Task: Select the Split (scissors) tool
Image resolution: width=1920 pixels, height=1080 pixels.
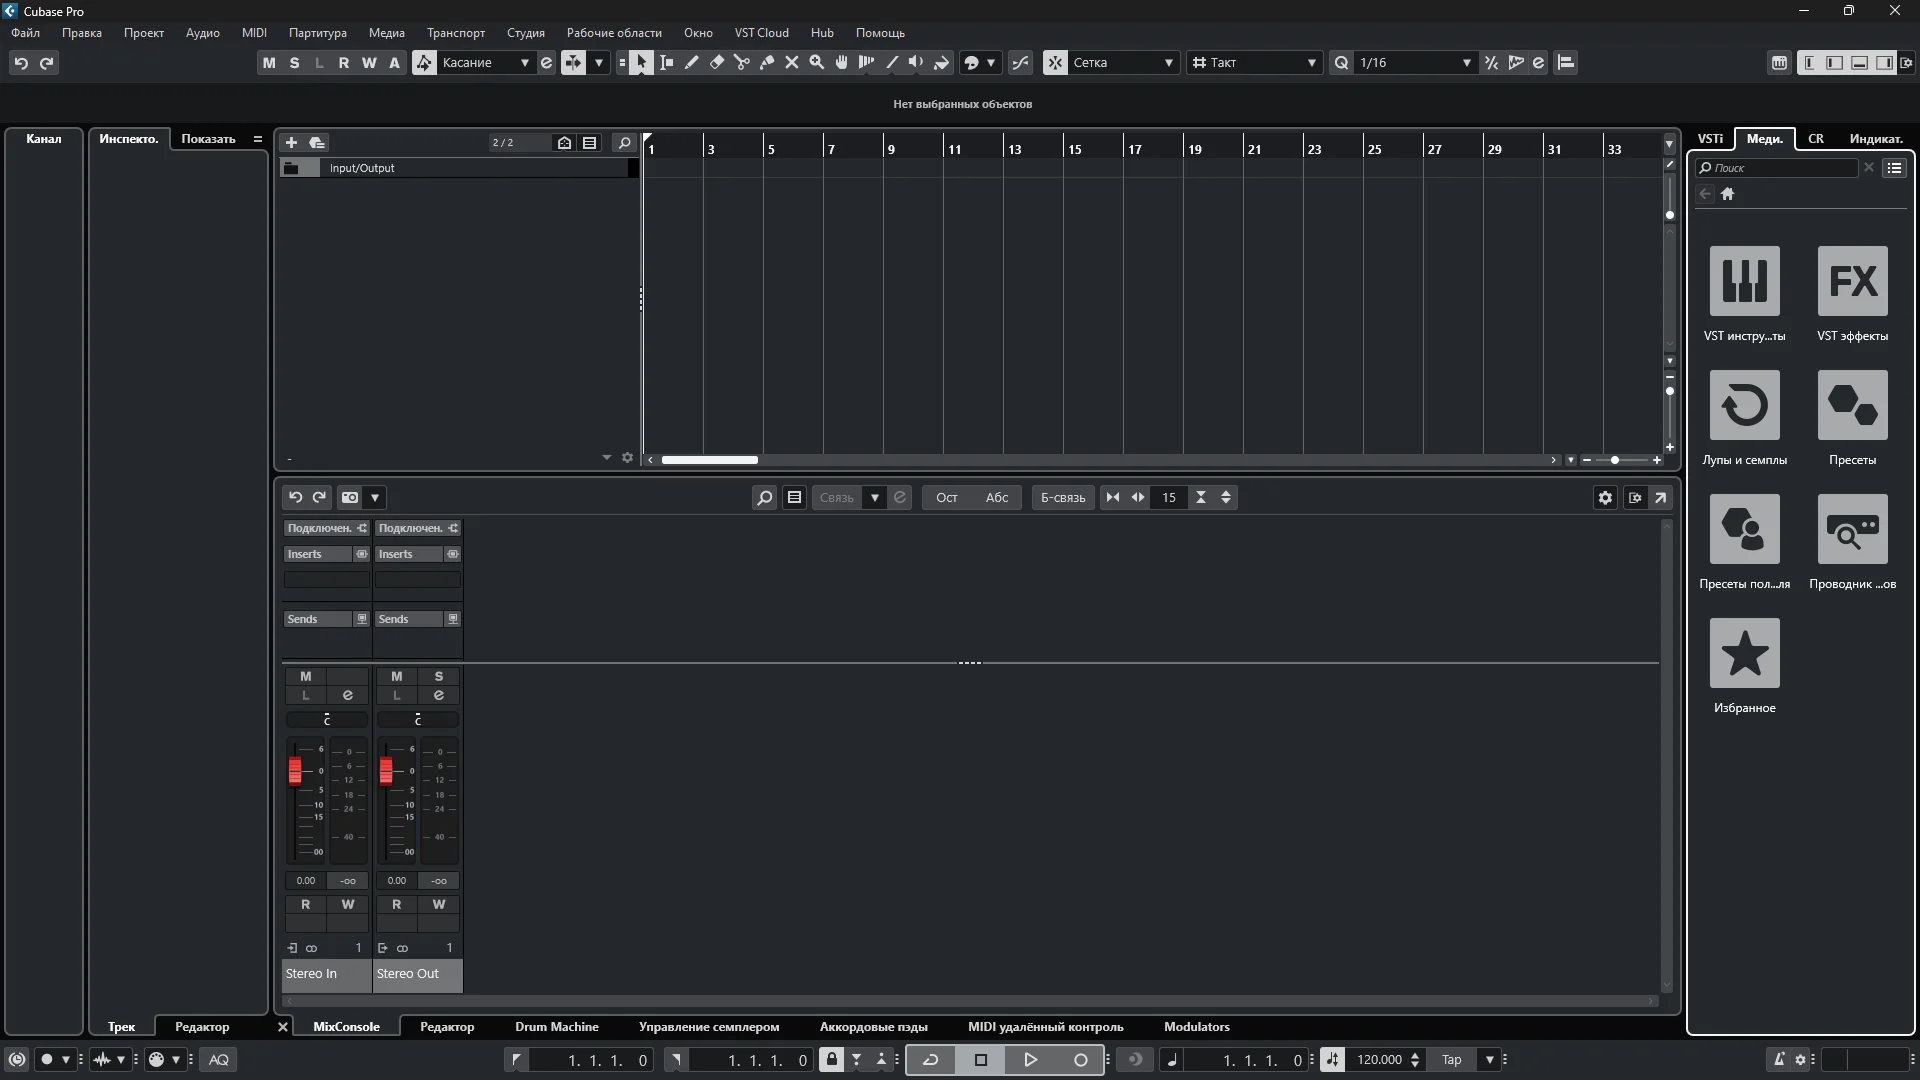Action: point(742,62)
